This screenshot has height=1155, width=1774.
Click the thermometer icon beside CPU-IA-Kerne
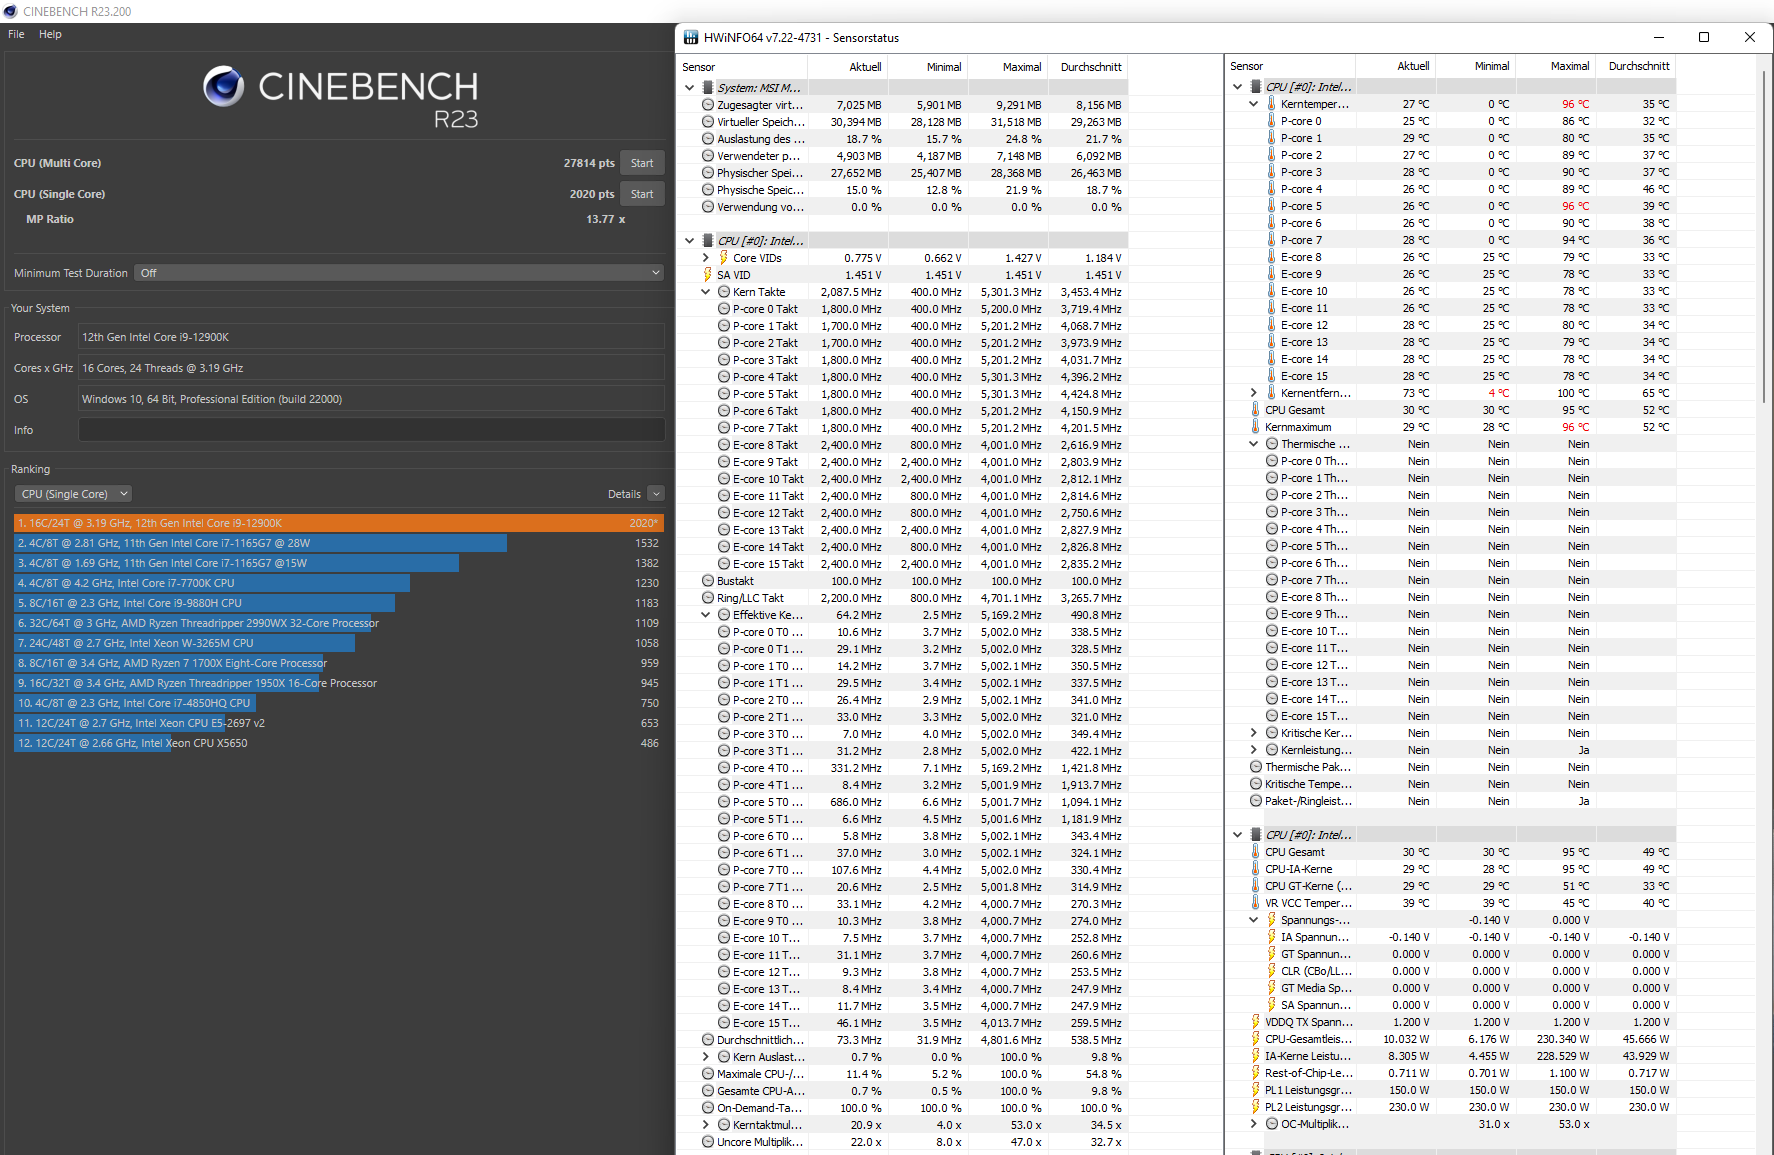coord(1256,869)
